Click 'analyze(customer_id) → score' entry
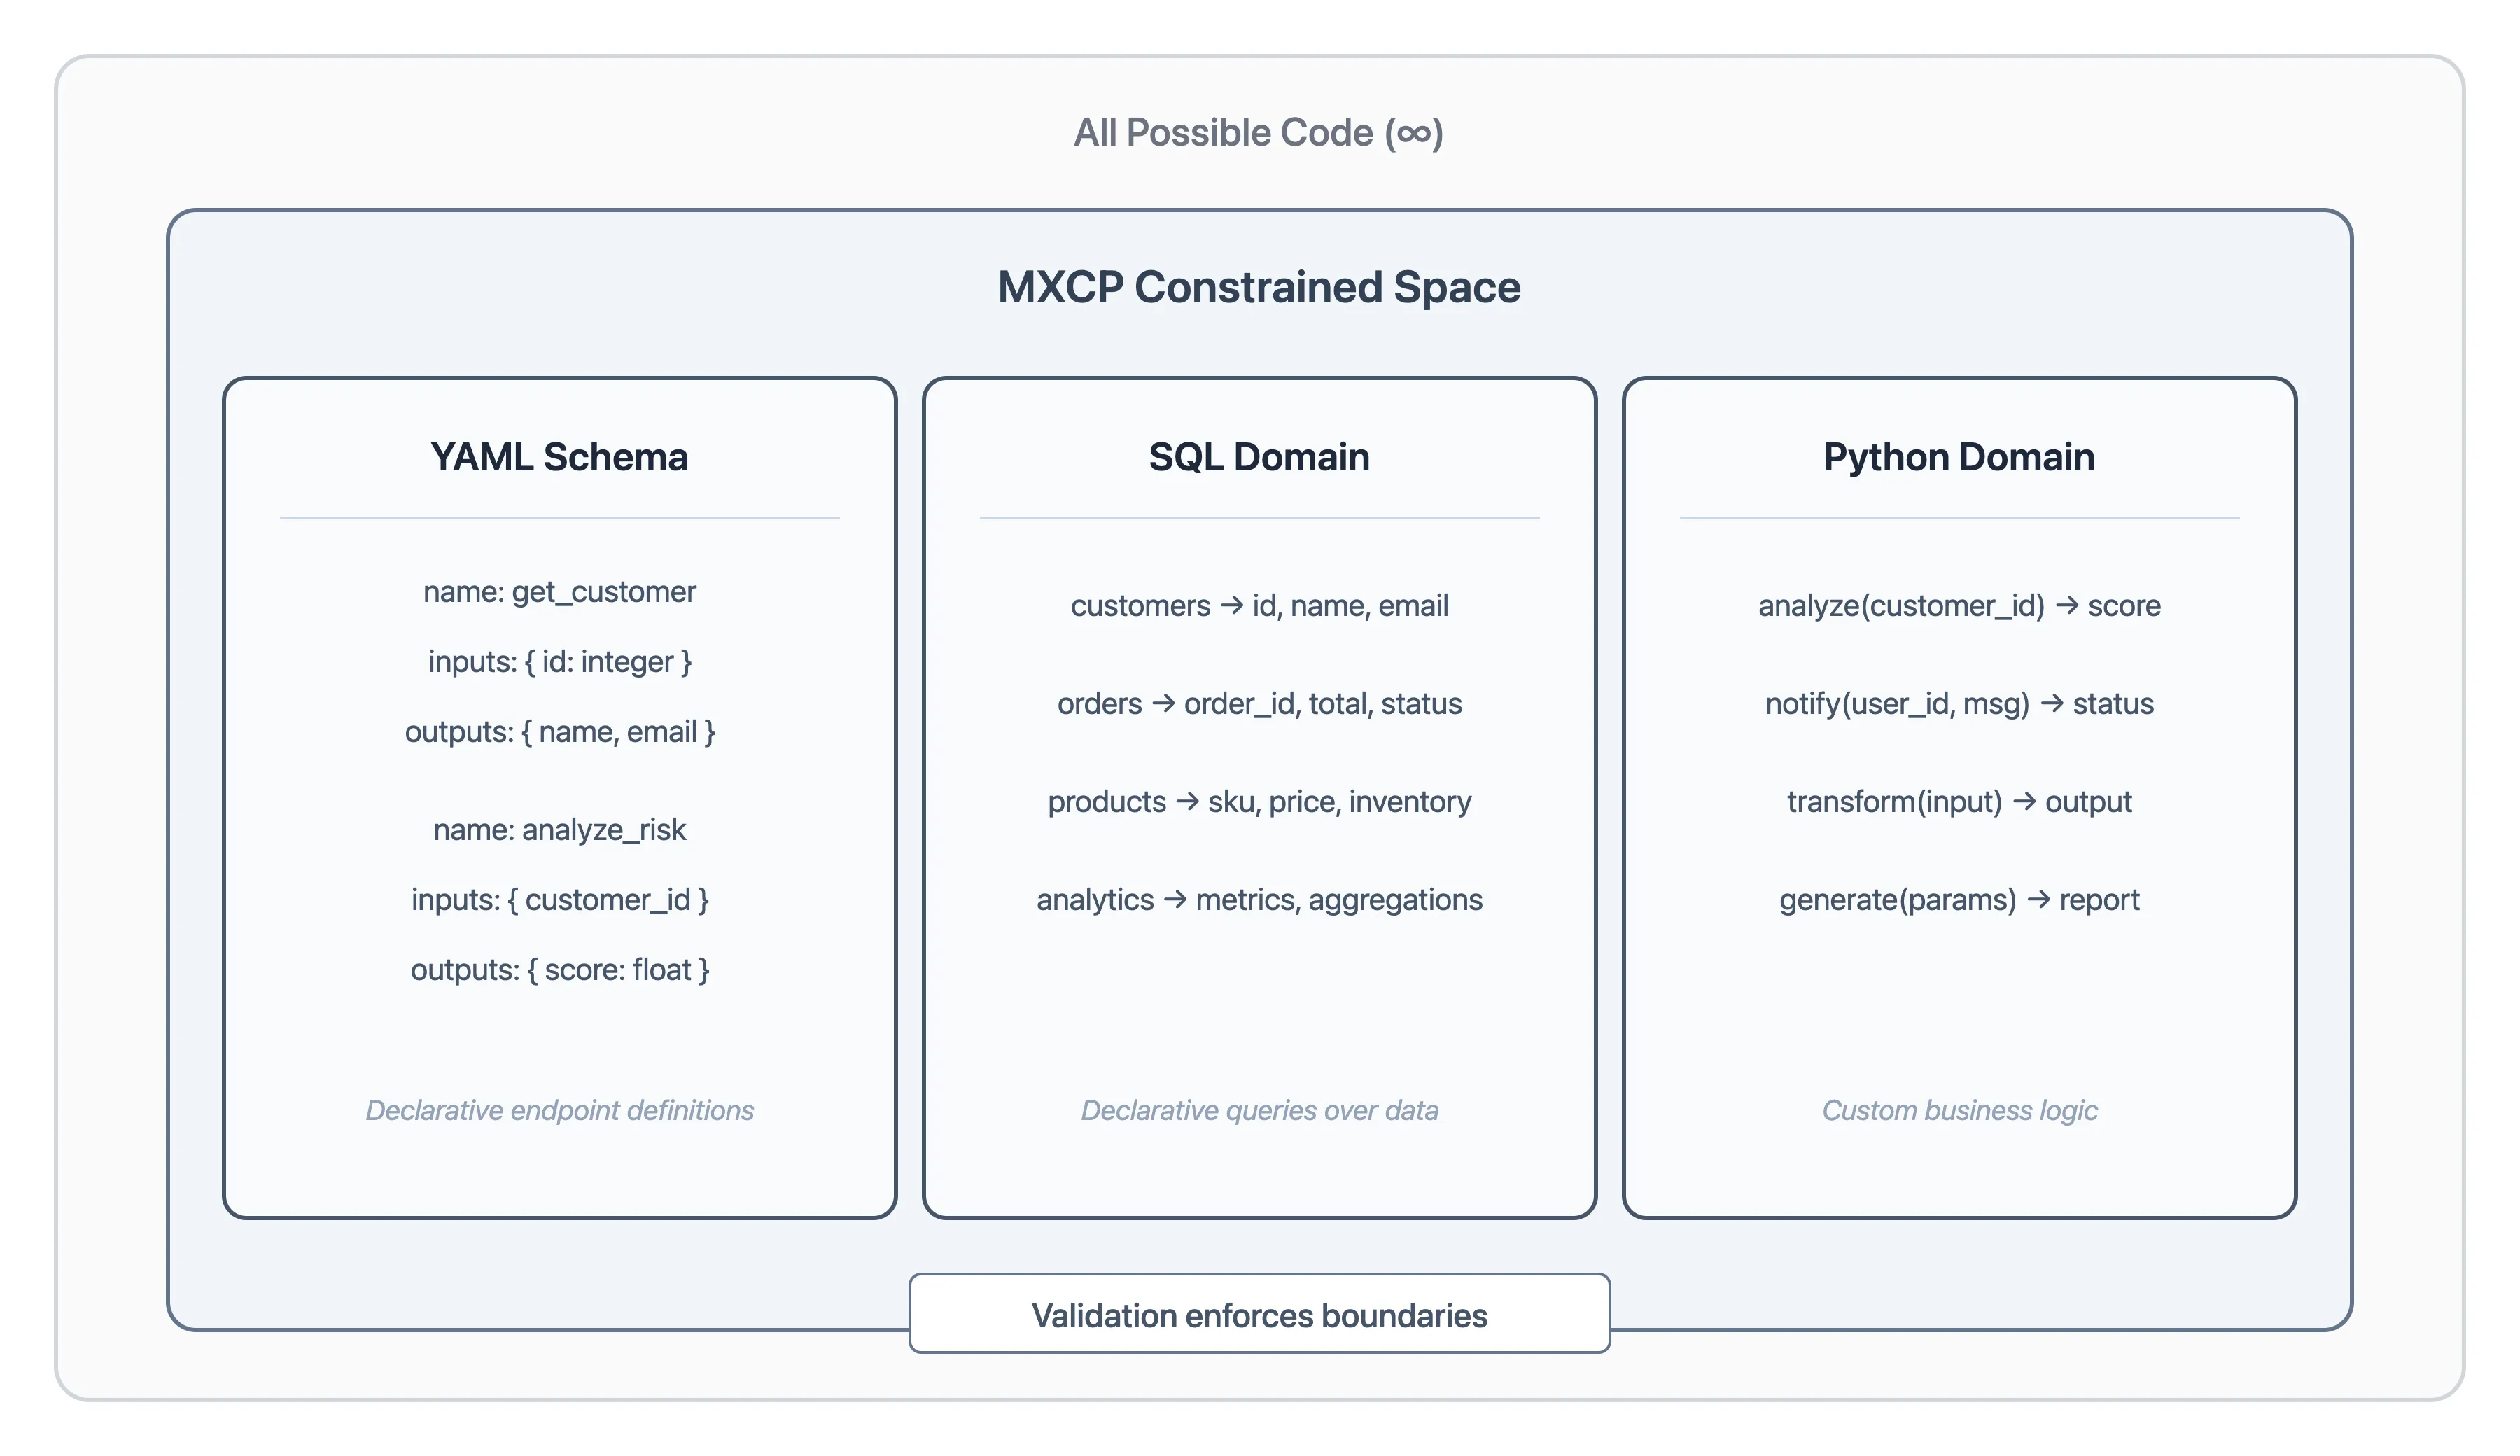 (x=1959, y=605)
